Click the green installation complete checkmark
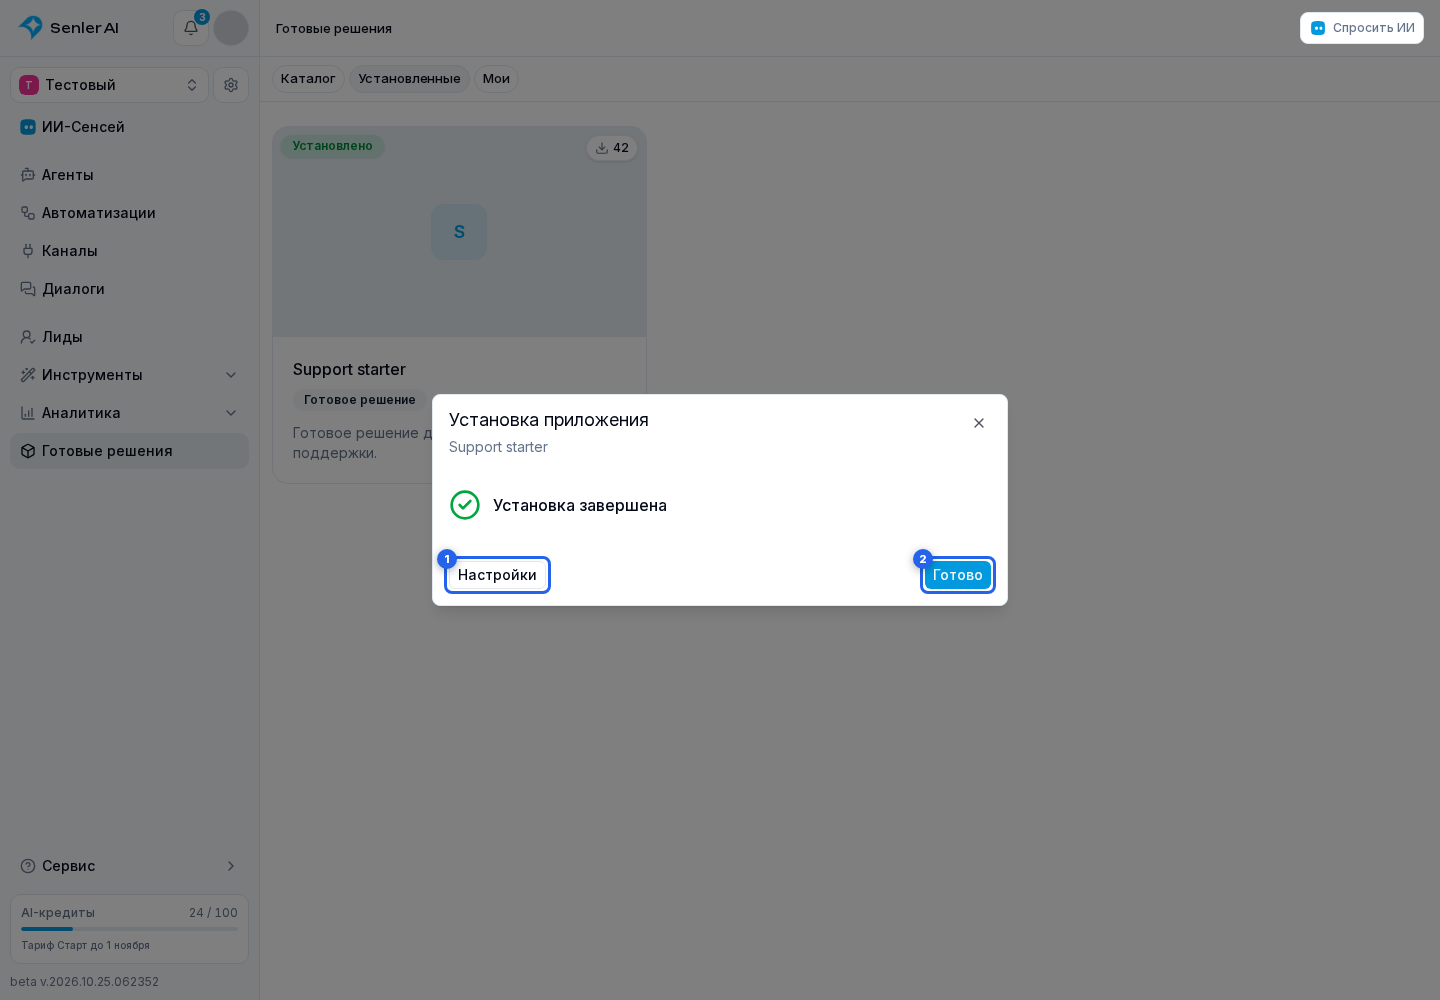 click(465, 505)
